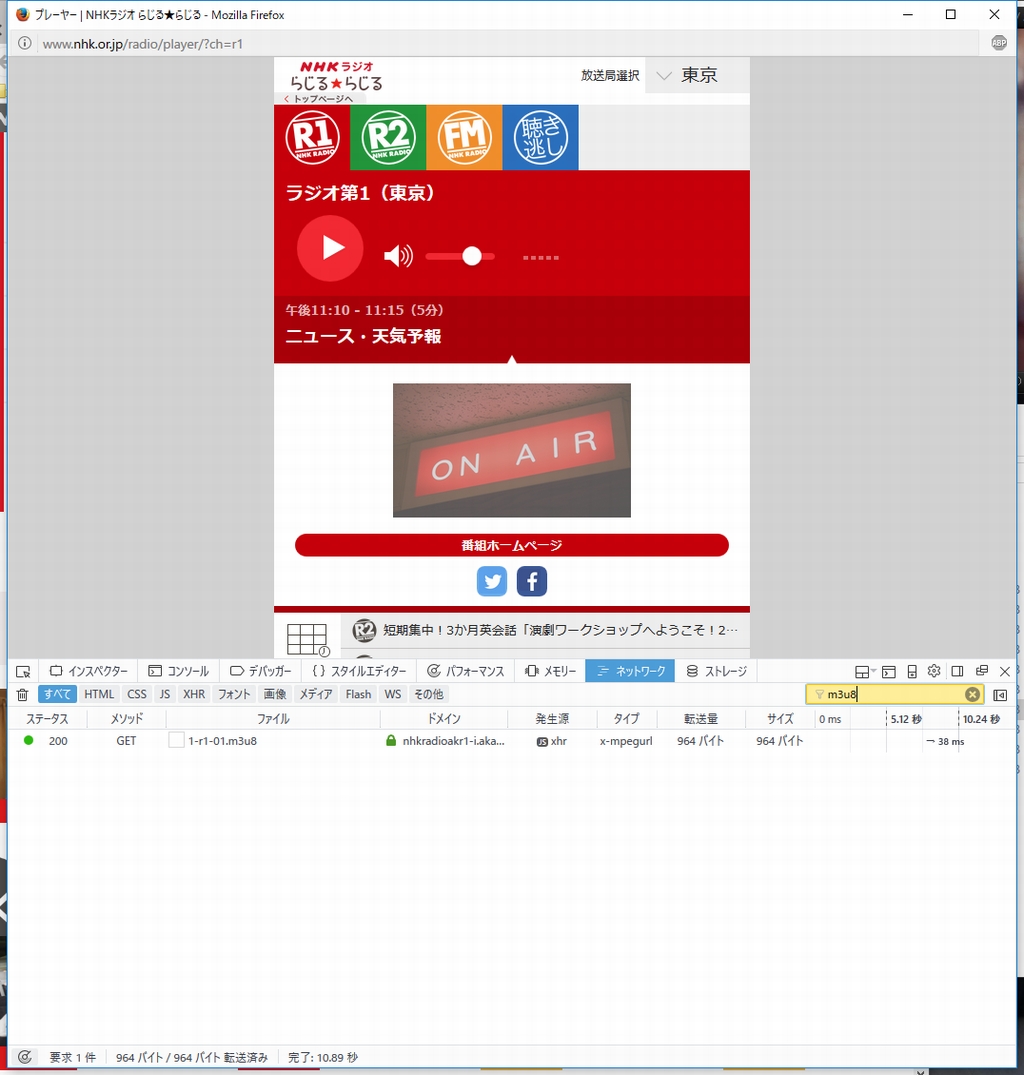Viewport: 1024px width, 1075px height.
Task: Sort requests by 発生源 column
Action: pyautogui.click(x=552, y=718)
